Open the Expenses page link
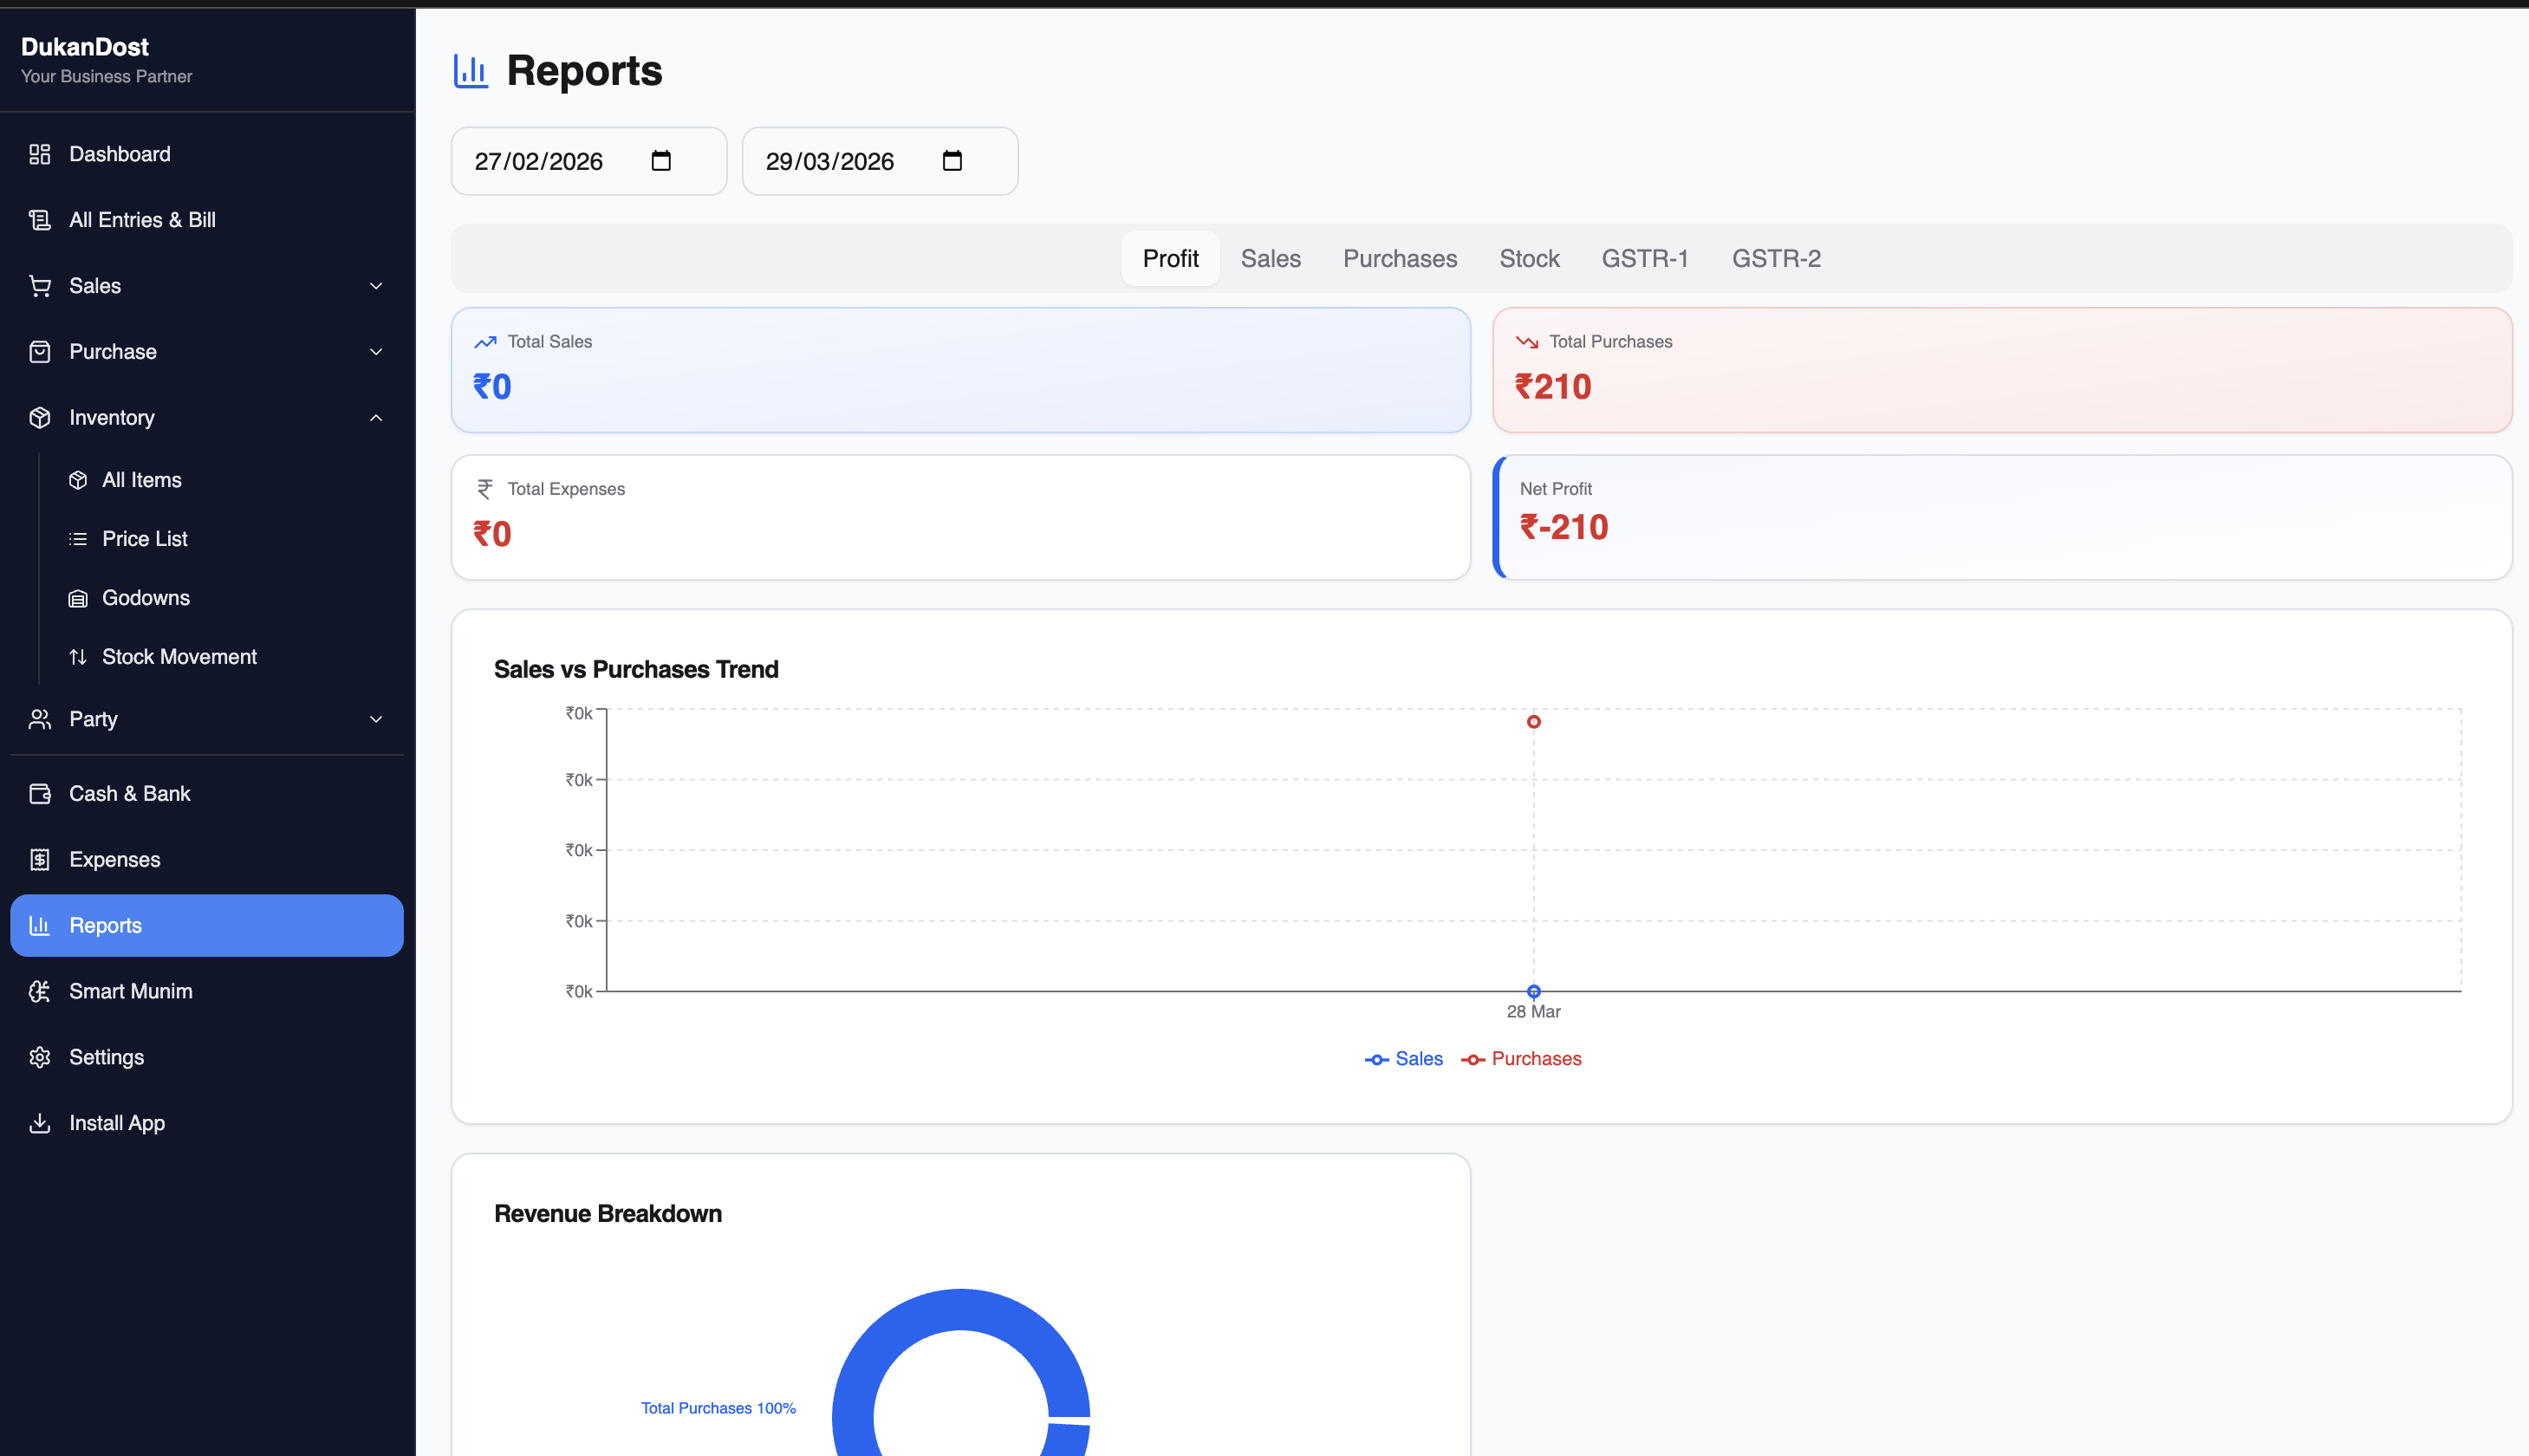Image resolution: width=2529 pixels, height=1456 pixels. [x=115, y=859]
